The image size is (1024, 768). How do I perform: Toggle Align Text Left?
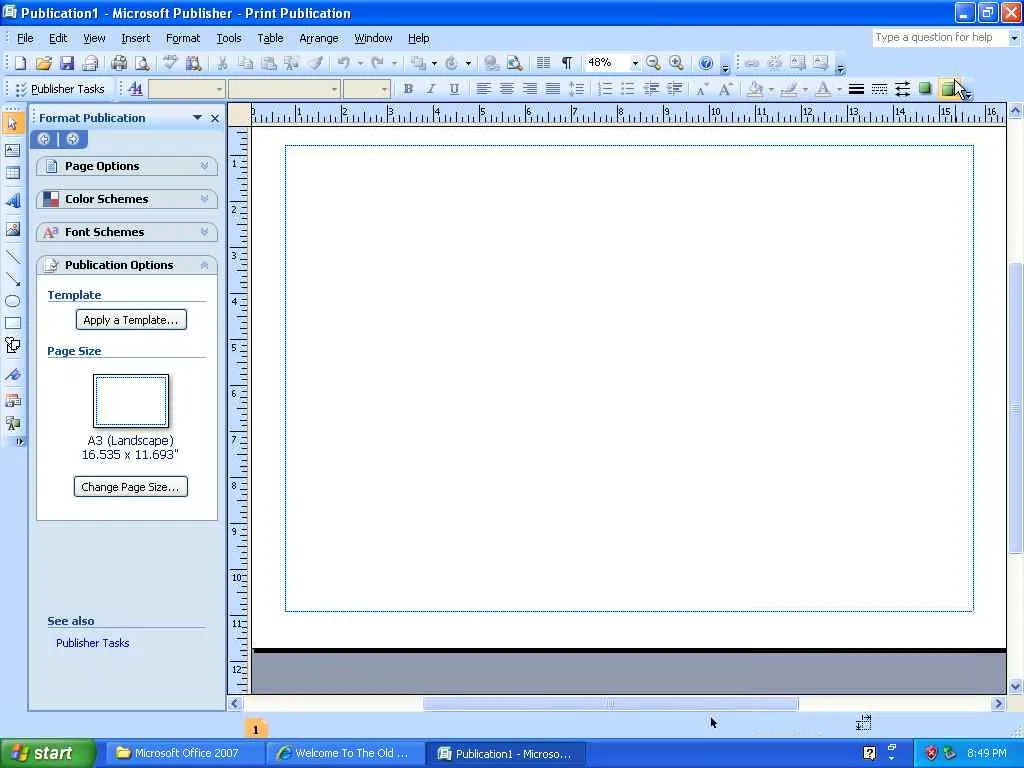[483, 89]
